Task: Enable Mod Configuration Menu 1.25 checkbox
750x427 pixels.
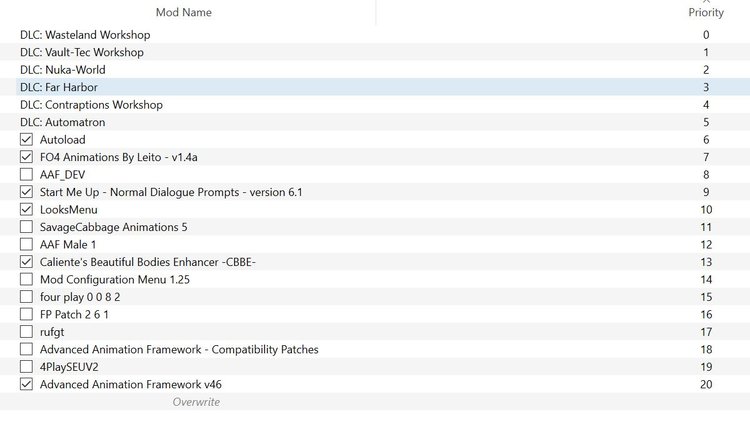Action: point(26,279)
